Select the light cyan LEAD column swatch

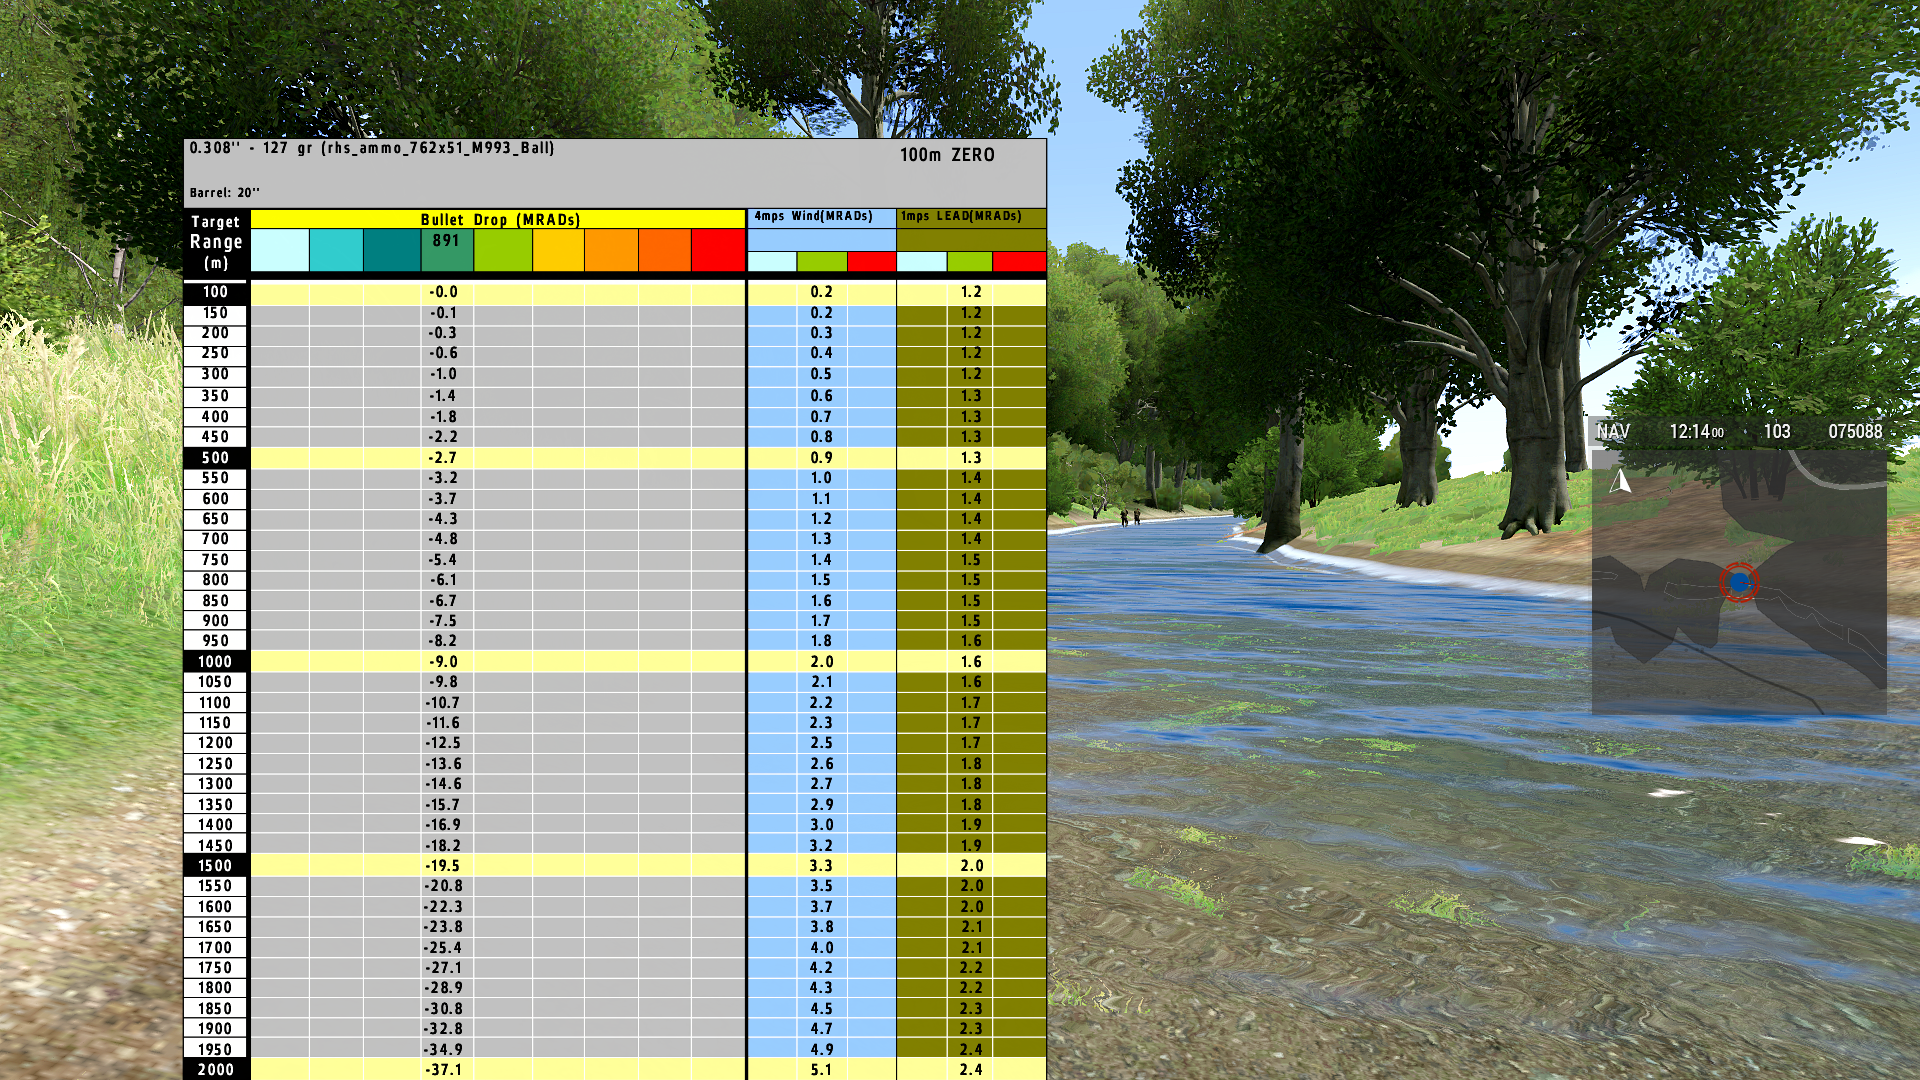[x=922, y=262]
